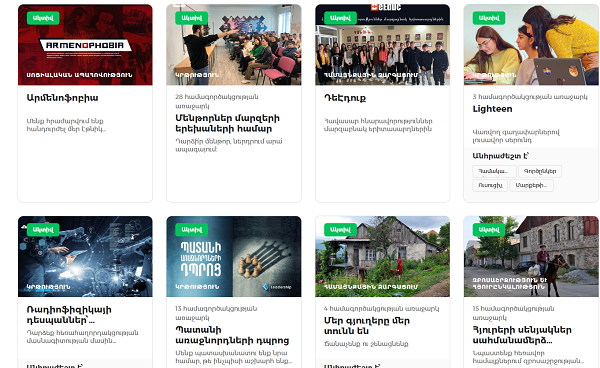
Task: Select the Դեէդուք project heading
Action: tap(345, 98)
